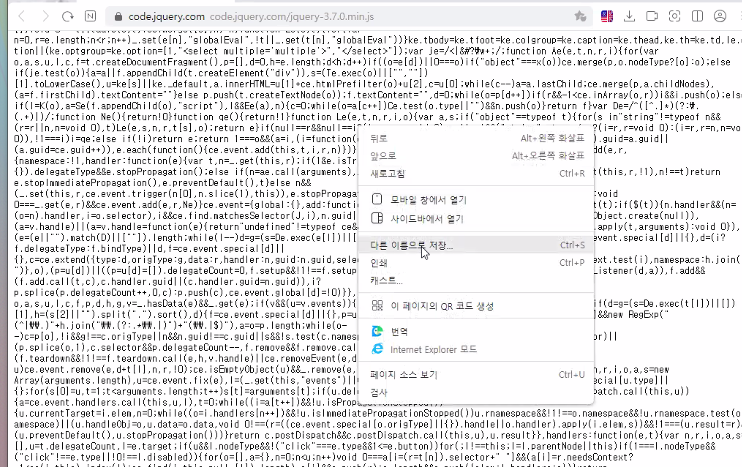View site info via the lock icon
742x467 pixels.
tap(118, 17)
